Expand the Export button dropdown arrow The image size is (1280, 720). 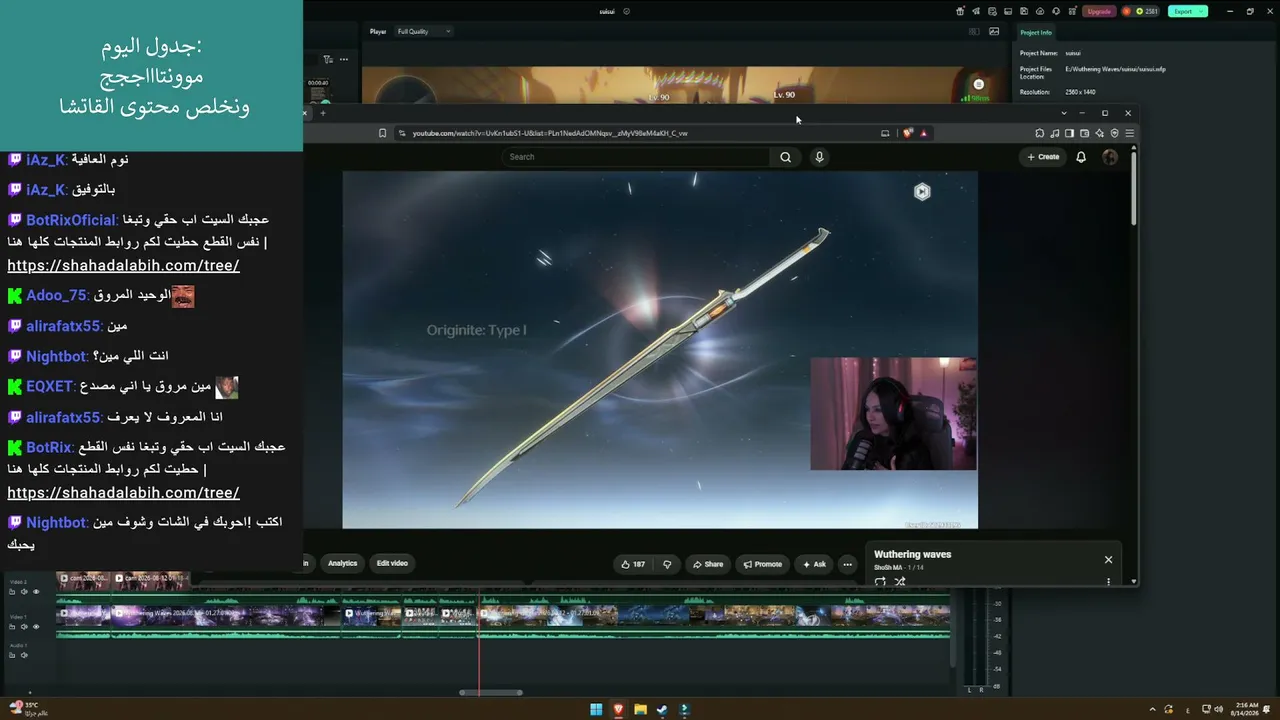click(x=1201, y=11)
